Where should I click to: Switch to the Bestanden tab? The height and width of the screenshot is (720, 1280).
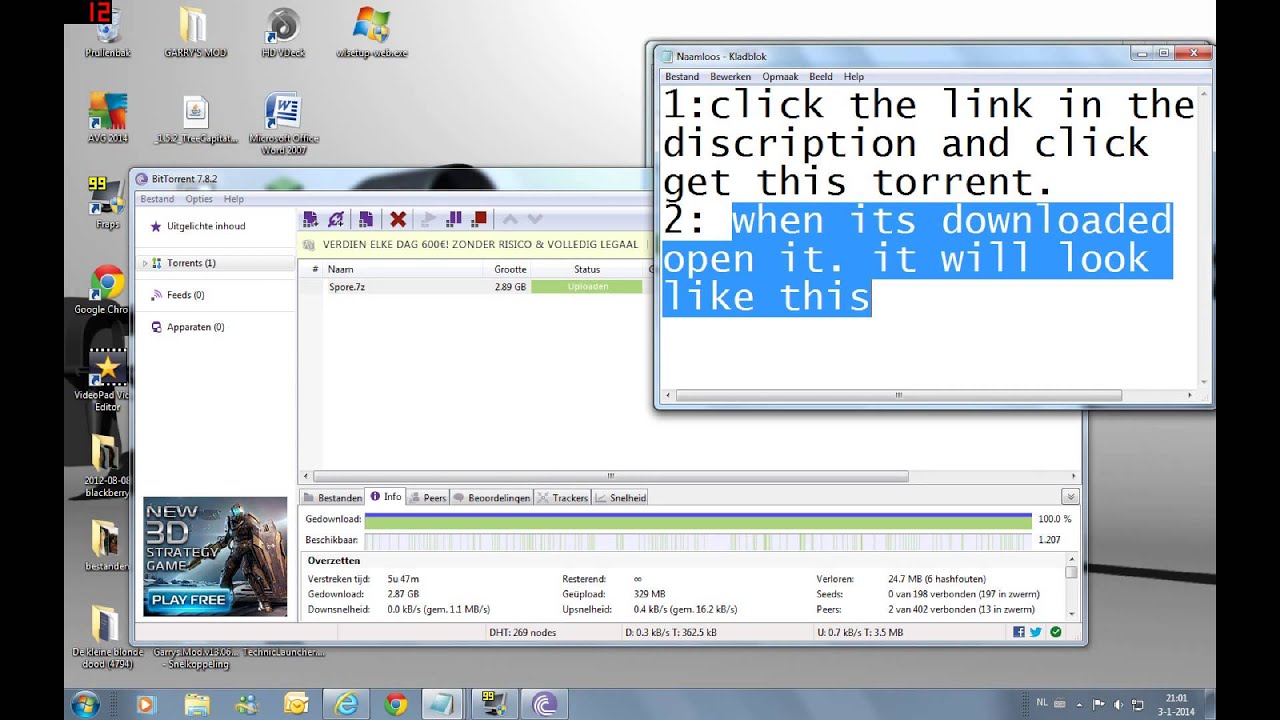(x=333, y=497)
